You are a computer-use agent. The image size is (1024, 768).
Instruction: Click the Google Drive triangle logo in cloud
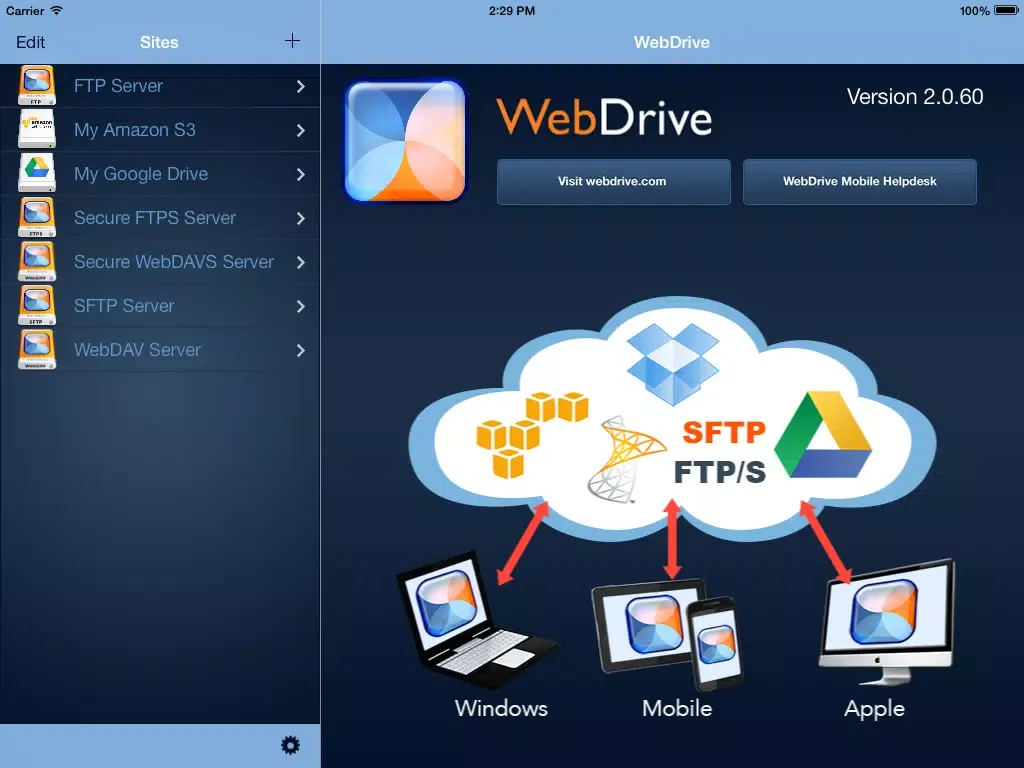click(x=823, y=435)
